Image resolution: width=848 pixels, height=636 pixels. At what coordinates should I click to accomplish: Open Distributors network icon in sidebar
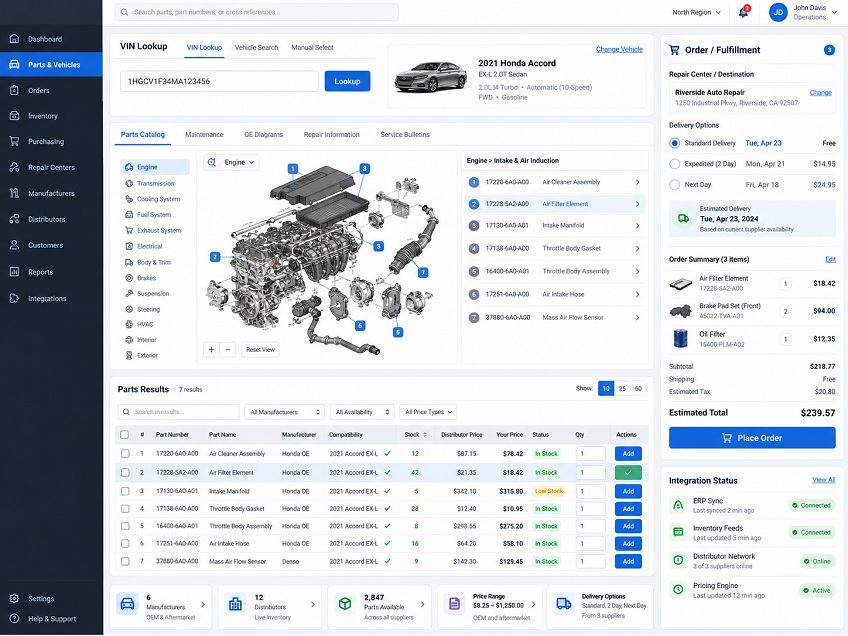[x=15, y=219]
